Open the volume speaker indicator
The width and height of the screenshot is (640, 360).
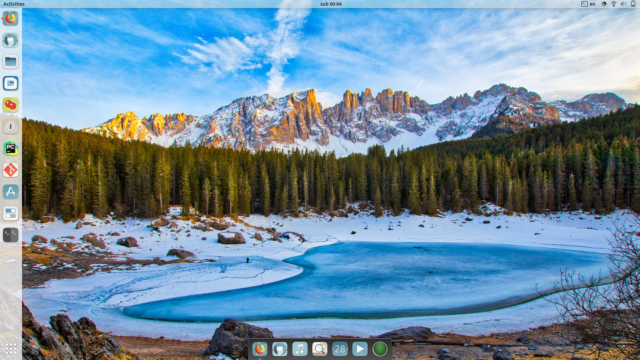coord(623,4)
